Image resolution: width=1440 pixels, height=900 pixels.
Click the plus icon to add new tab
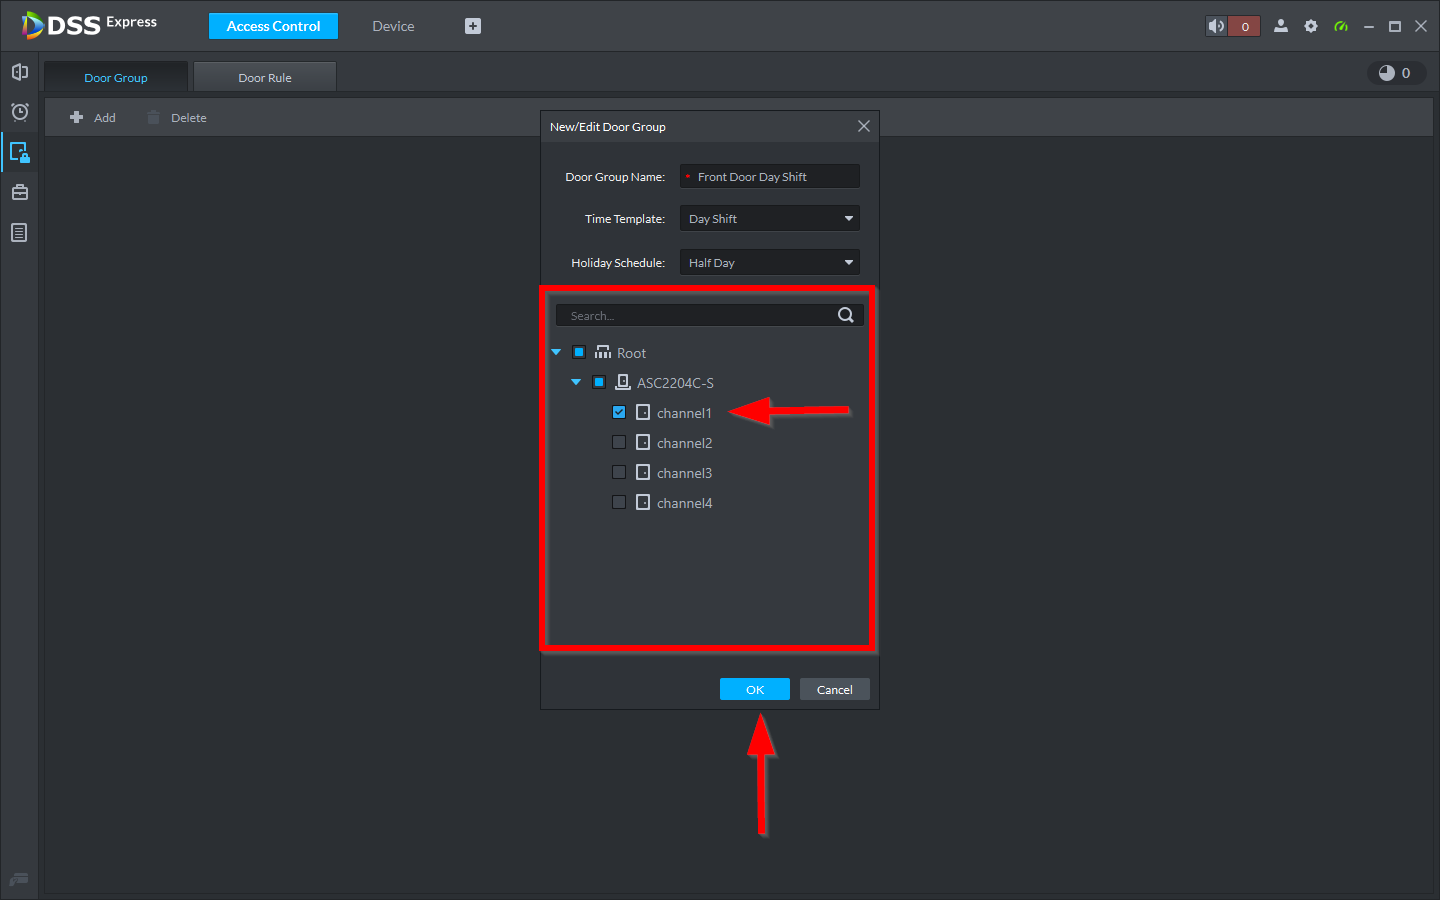[x=473, y=26]
